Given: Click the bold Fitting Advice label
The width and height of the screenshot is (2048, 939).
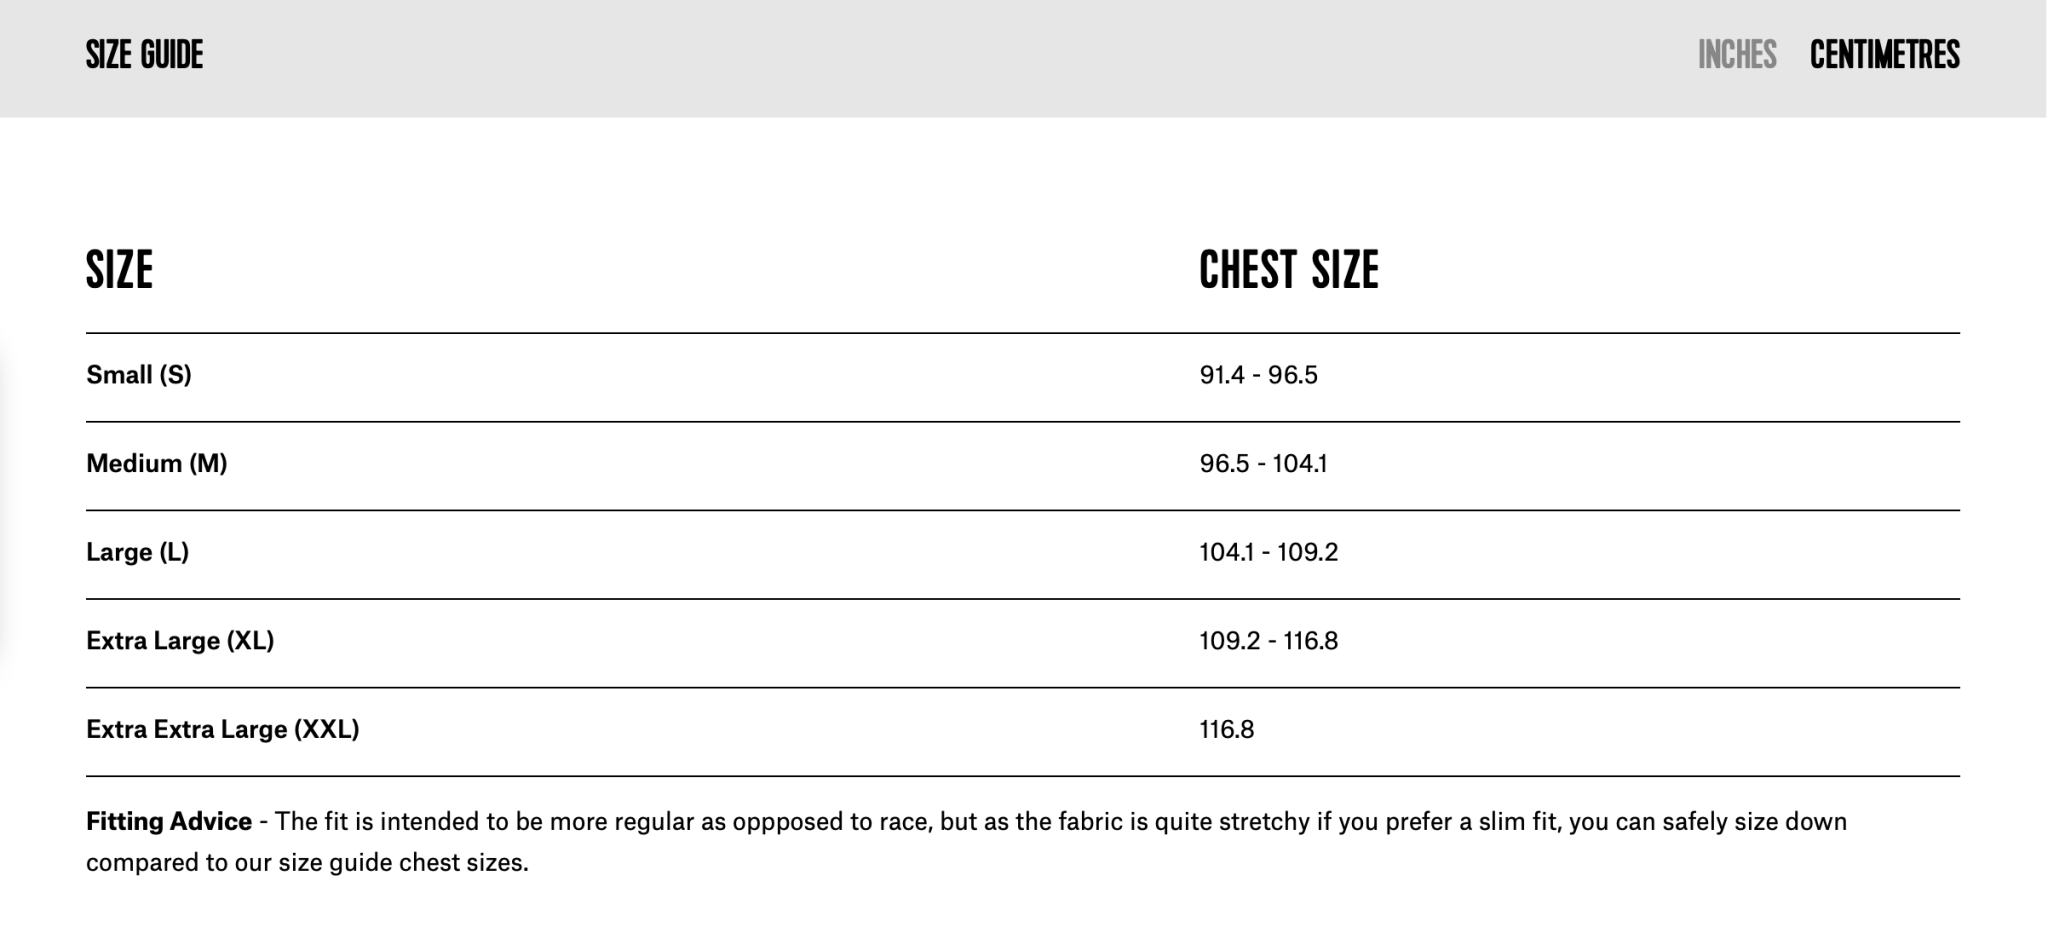Looking at the screenshot, I should pos(169,822).
